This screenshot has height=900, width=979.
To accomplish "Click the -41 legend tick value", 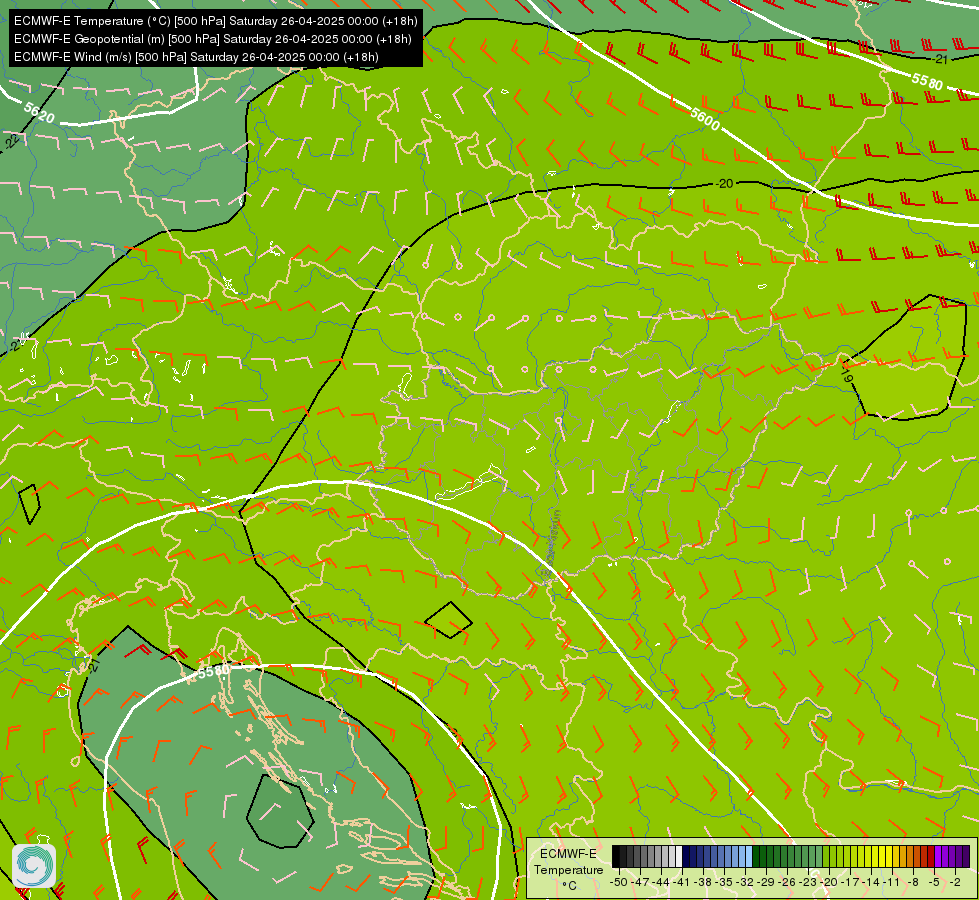I will pyautogui.click(x=682, y=883).
